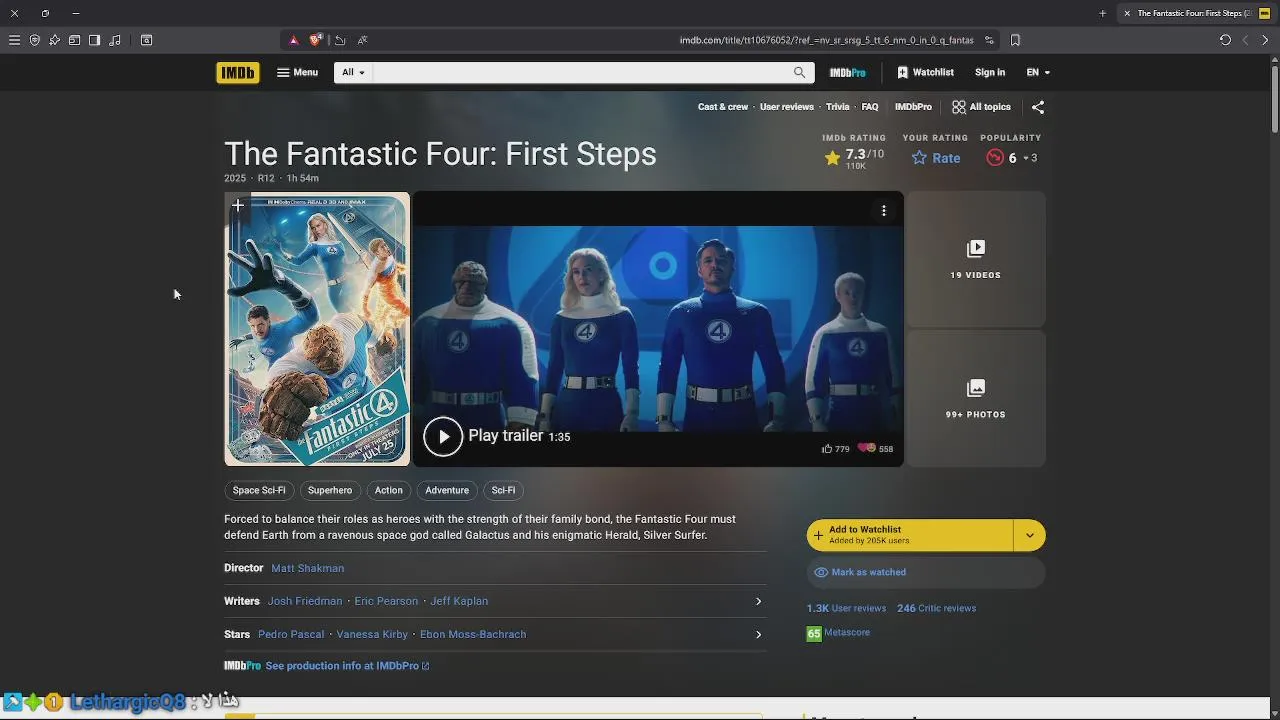Open site settings icon beside the URL
Viewport: 1280px width, 720px height.
coord(989,40)
